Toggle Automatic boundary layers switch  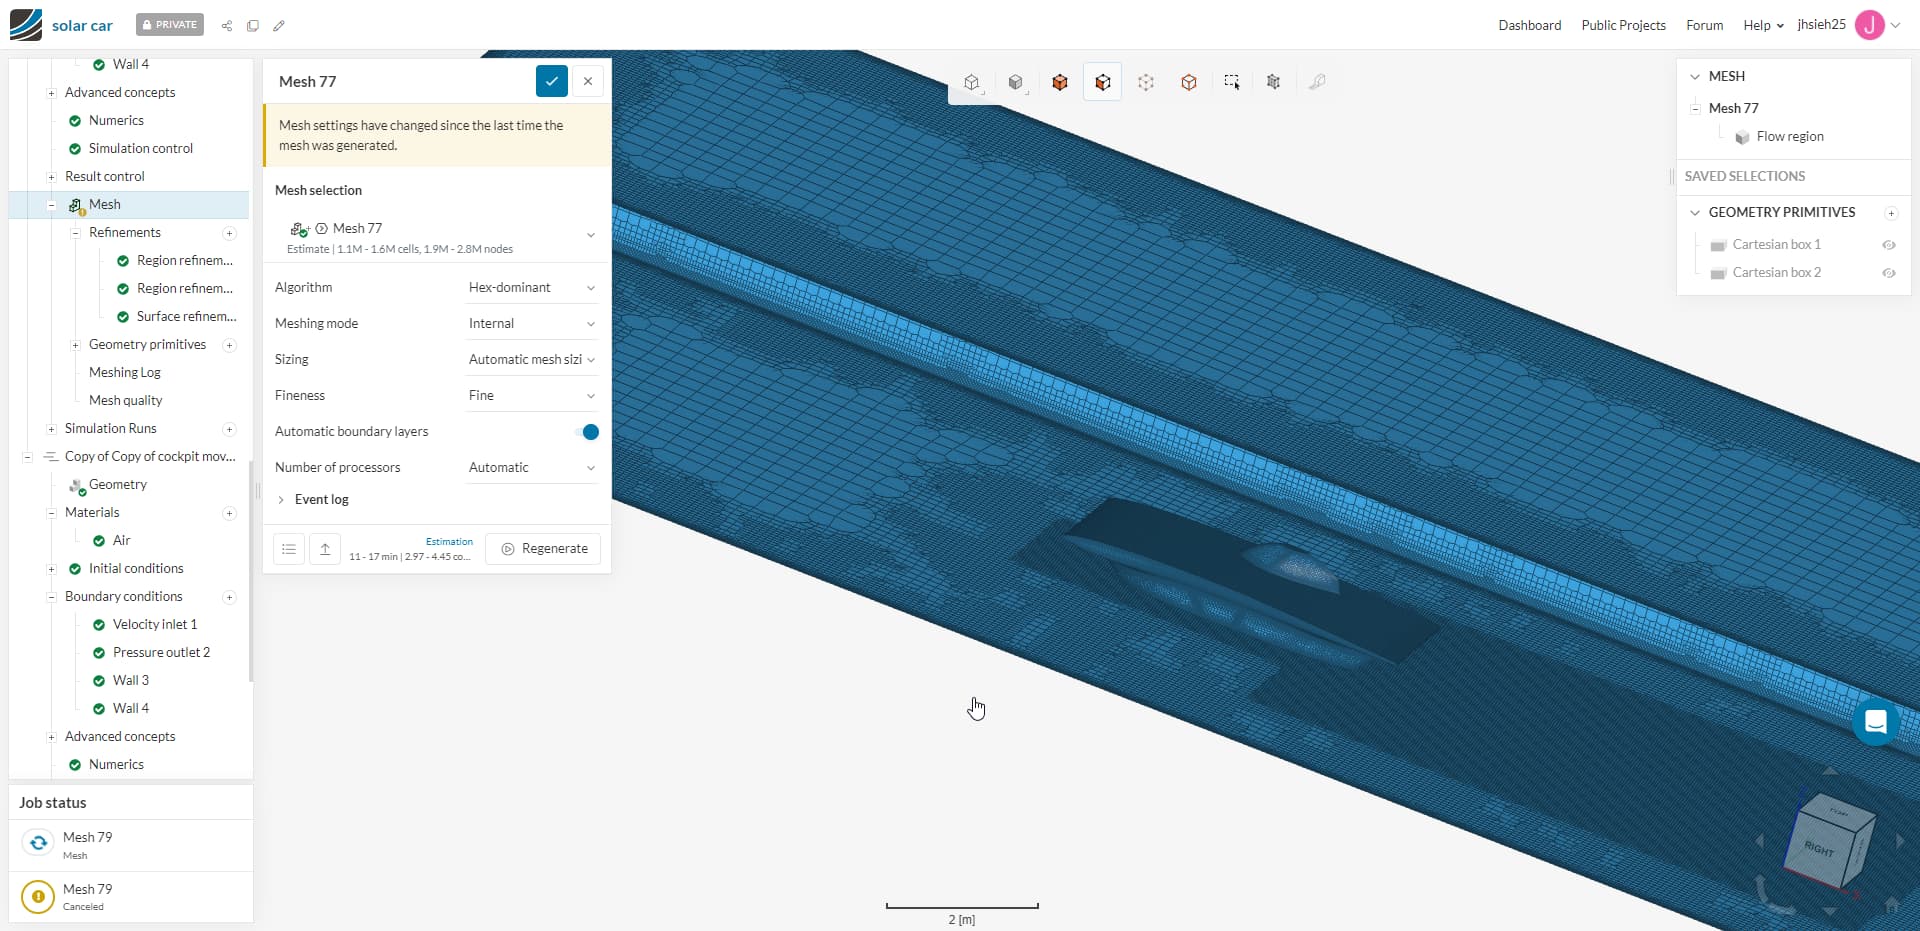pos(588,432)
